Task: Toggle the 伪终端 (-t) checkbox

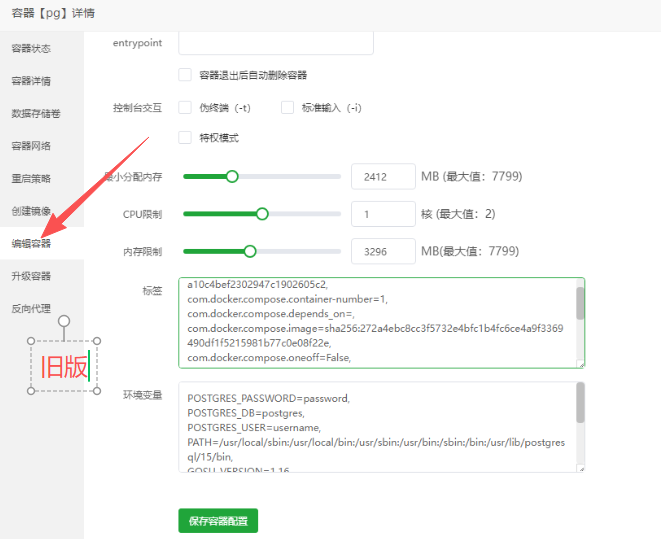Action: 185,107
